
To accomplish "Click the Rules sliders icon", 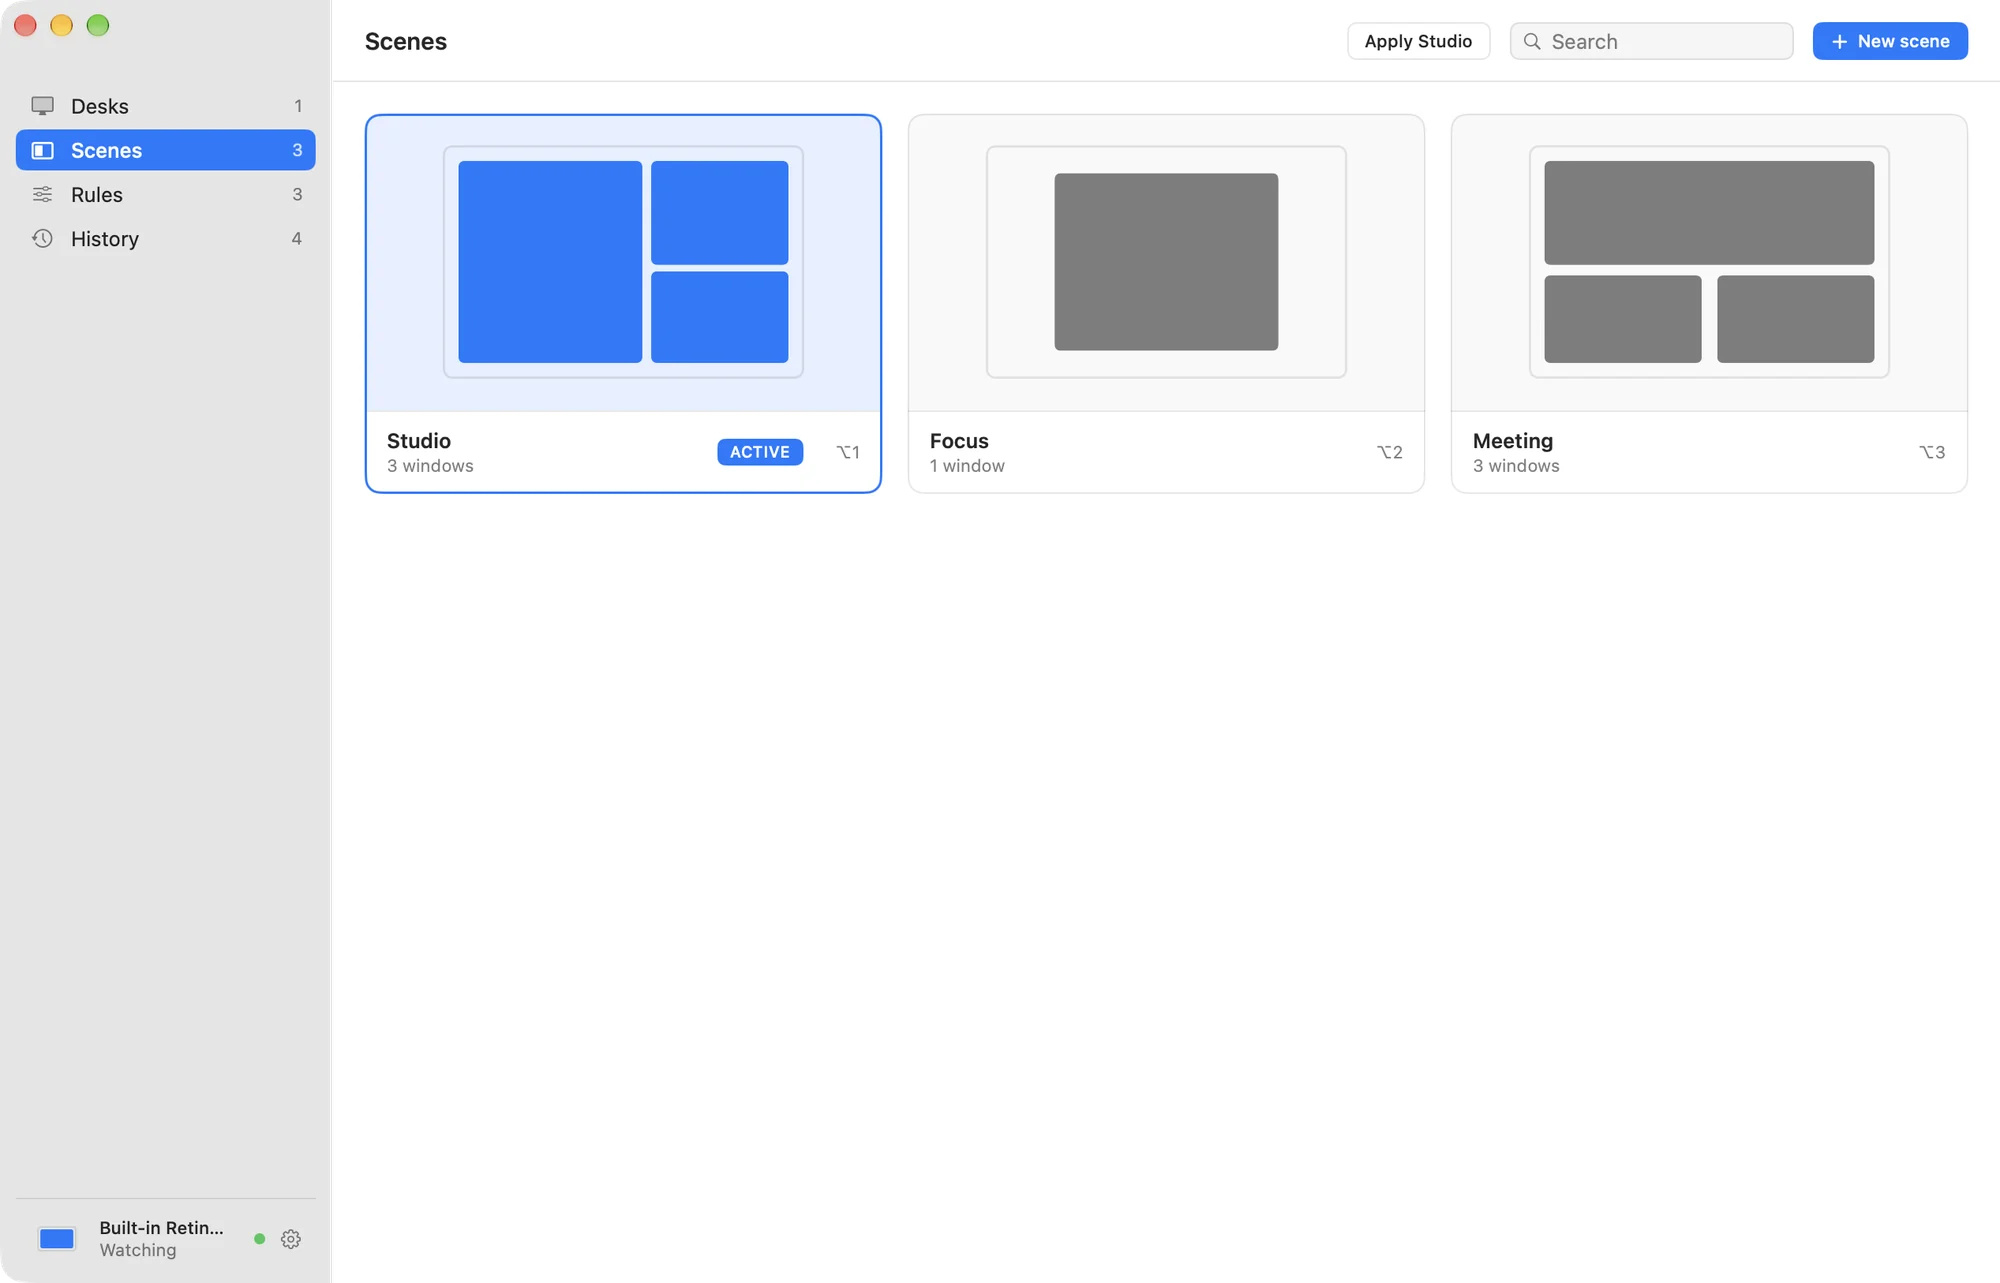I will pos(42,194).
